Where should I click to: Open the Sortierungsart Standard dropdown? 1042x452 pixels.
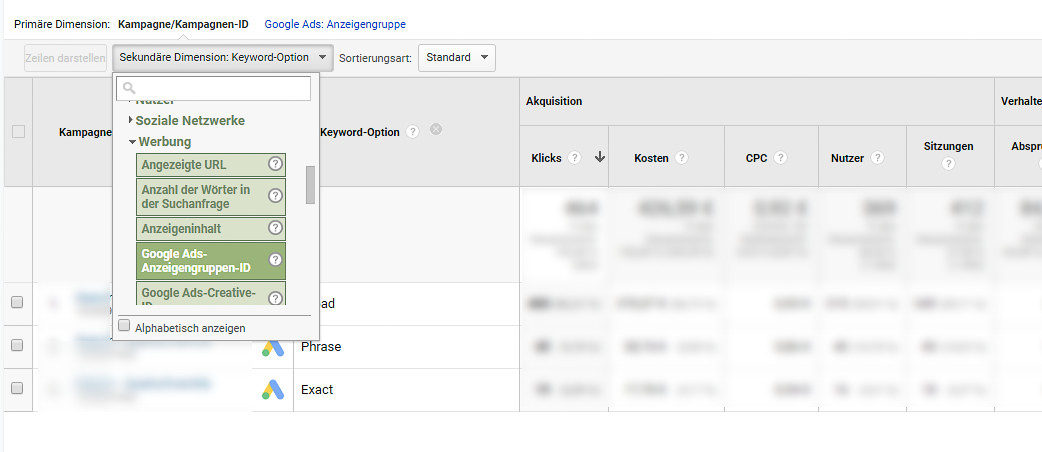tap(456, 58)
